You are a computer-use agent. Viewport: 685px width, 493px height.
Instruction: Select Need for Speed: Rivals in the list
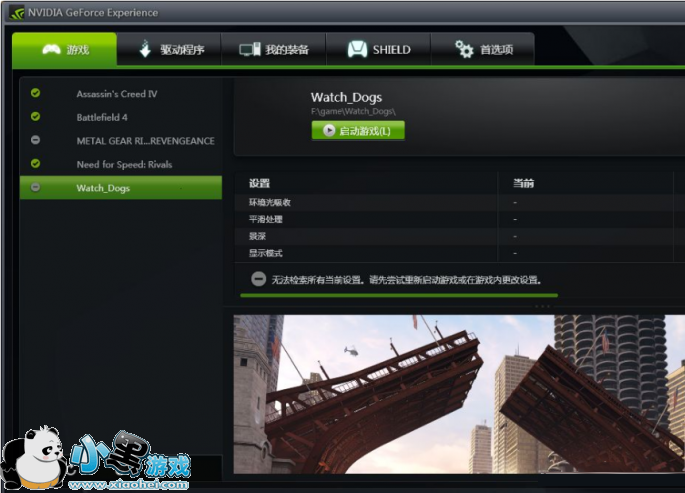pyautogui.click(x=121, y=164)
